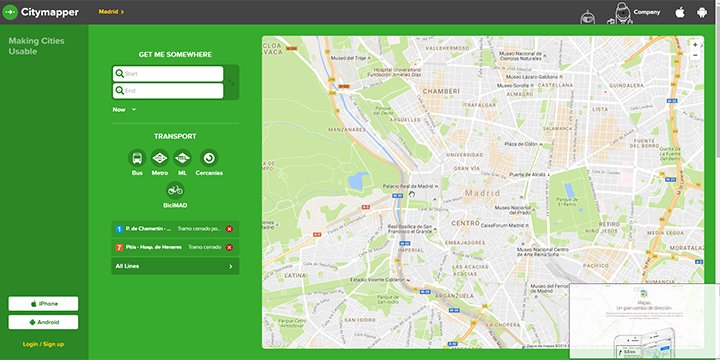720x360 pixels.
Task: Expand All Lines
Action: click(x=175, y=266)
